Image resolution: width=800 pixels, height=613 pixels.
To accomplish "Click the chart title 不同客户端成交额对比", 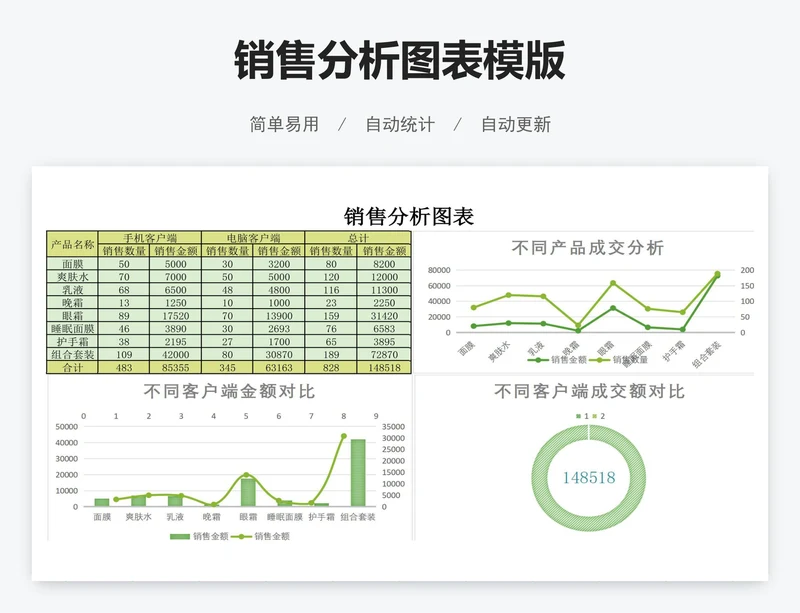I will point(589,391).
